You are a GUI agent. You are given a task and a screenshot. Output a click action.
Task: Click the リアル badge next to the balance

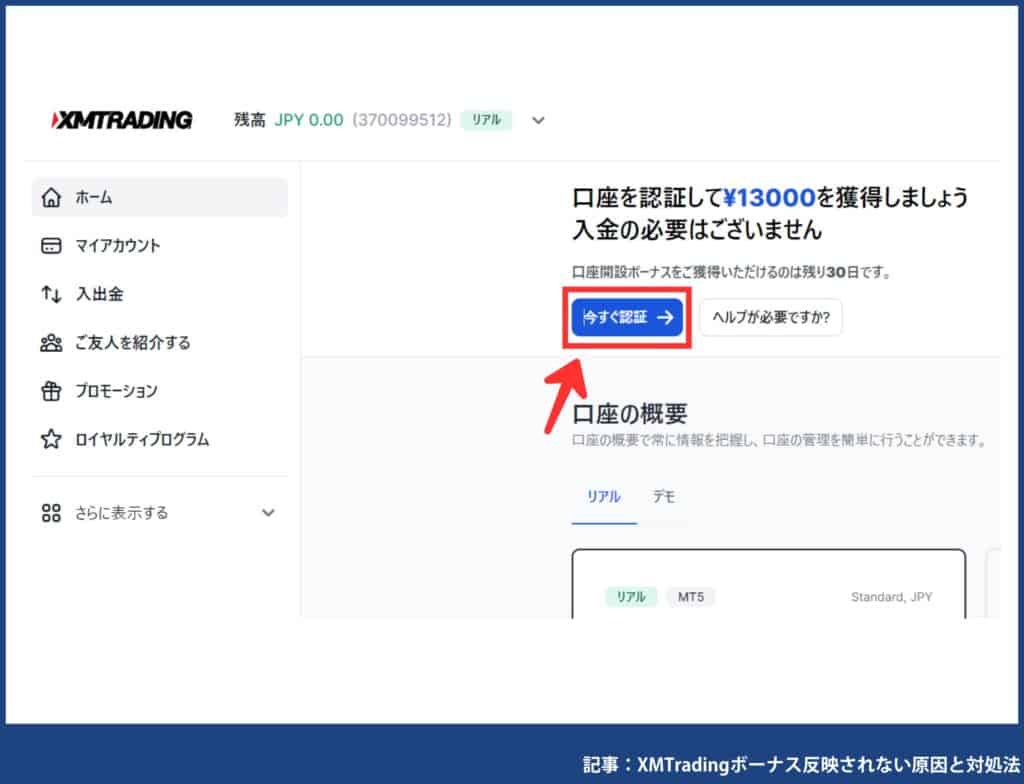(486, 119)
